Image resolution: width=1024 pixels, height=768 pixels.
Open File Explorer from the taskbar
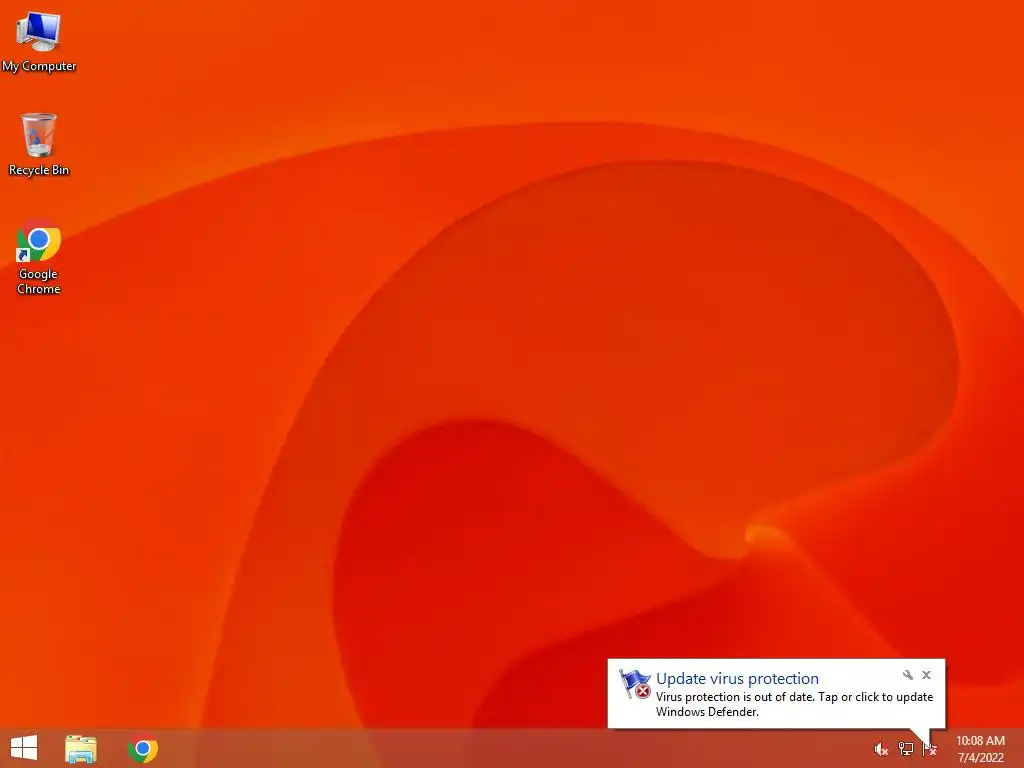point(81,748)
